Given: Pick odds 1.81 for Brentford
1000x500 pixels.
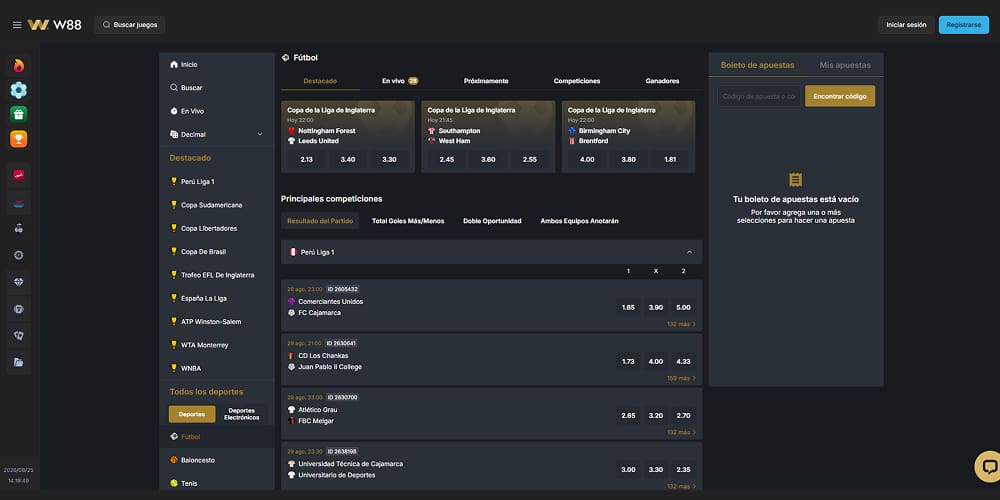Looking at the screenshot, I should tap(670, 159).
